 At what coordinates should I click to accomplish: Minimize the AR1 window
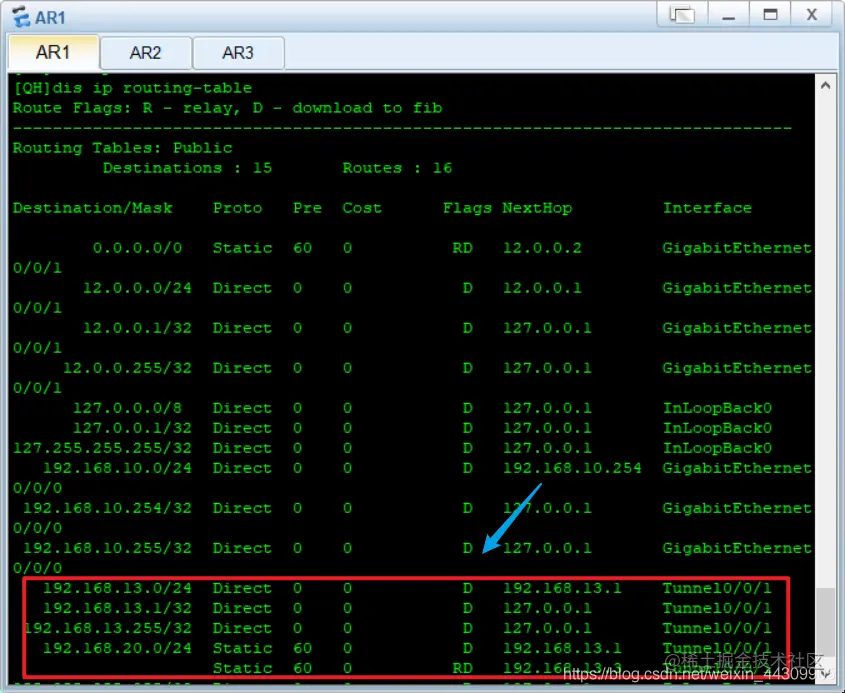(729, 15)
